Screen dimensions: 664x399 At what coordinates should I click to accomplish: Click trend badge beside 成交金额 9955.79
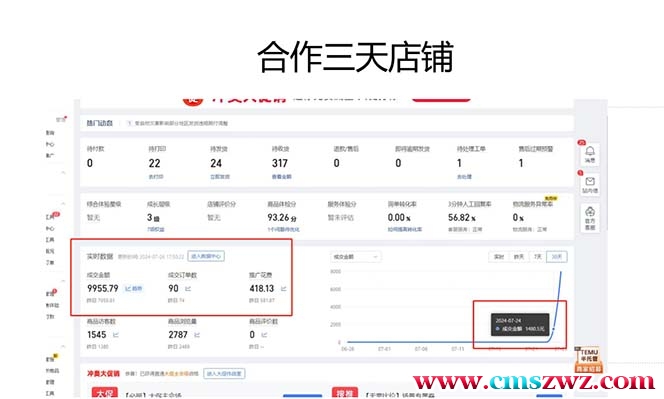click(133, 289)
